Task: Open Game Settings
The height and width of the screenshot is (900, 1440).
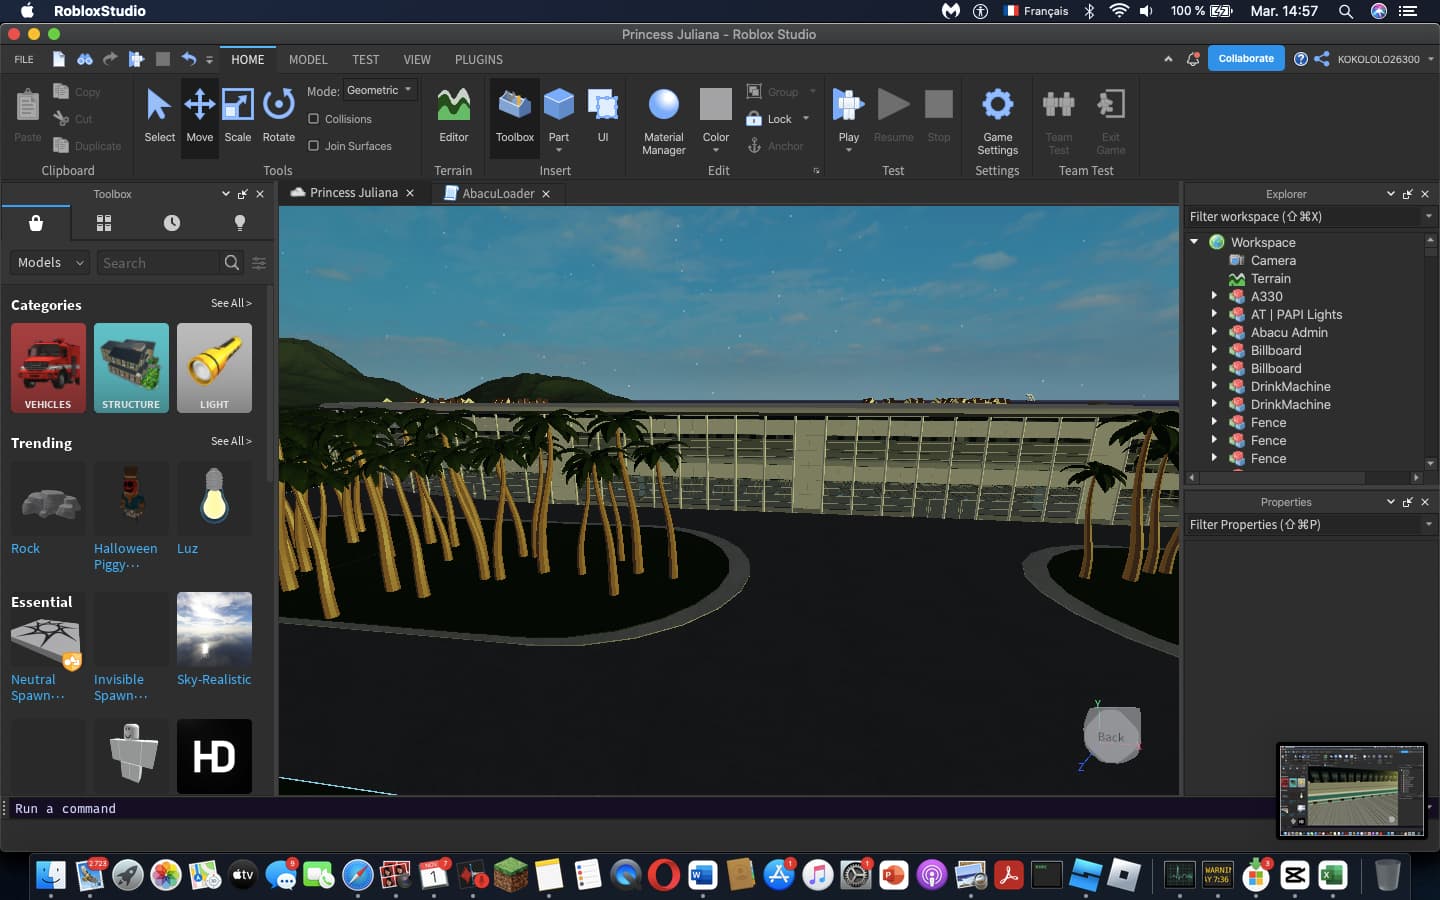Action: pos(997,120)
